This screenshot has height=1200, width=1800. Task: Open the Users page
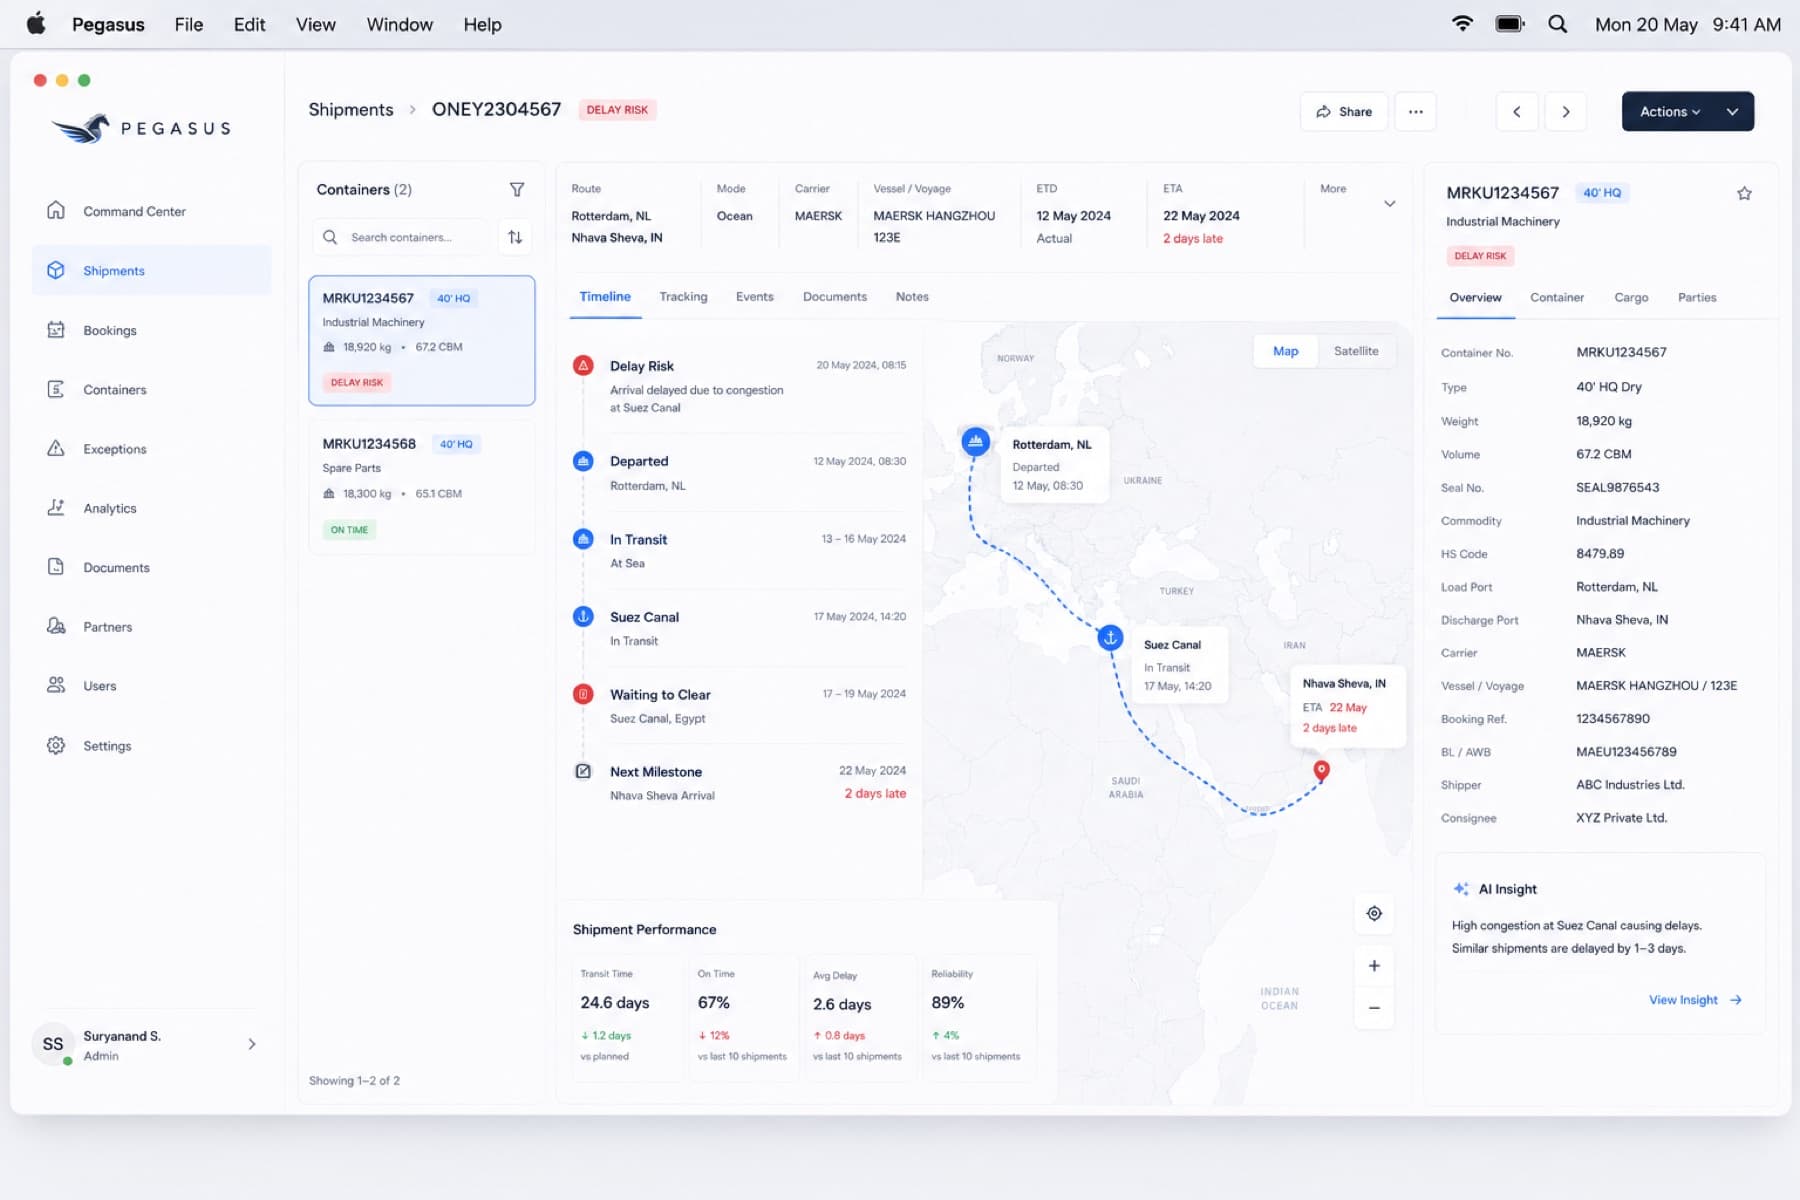150,686
